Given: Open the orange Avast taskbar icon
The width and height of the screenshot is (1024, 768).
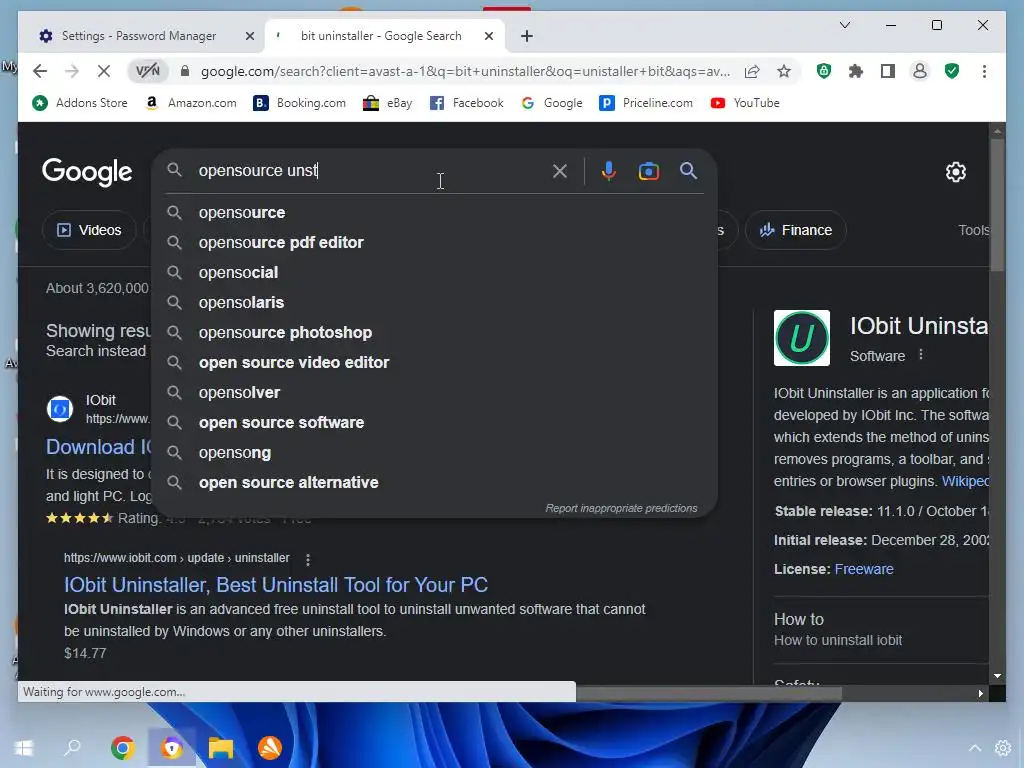Looking at the screenshot, I should coord(269,747).
